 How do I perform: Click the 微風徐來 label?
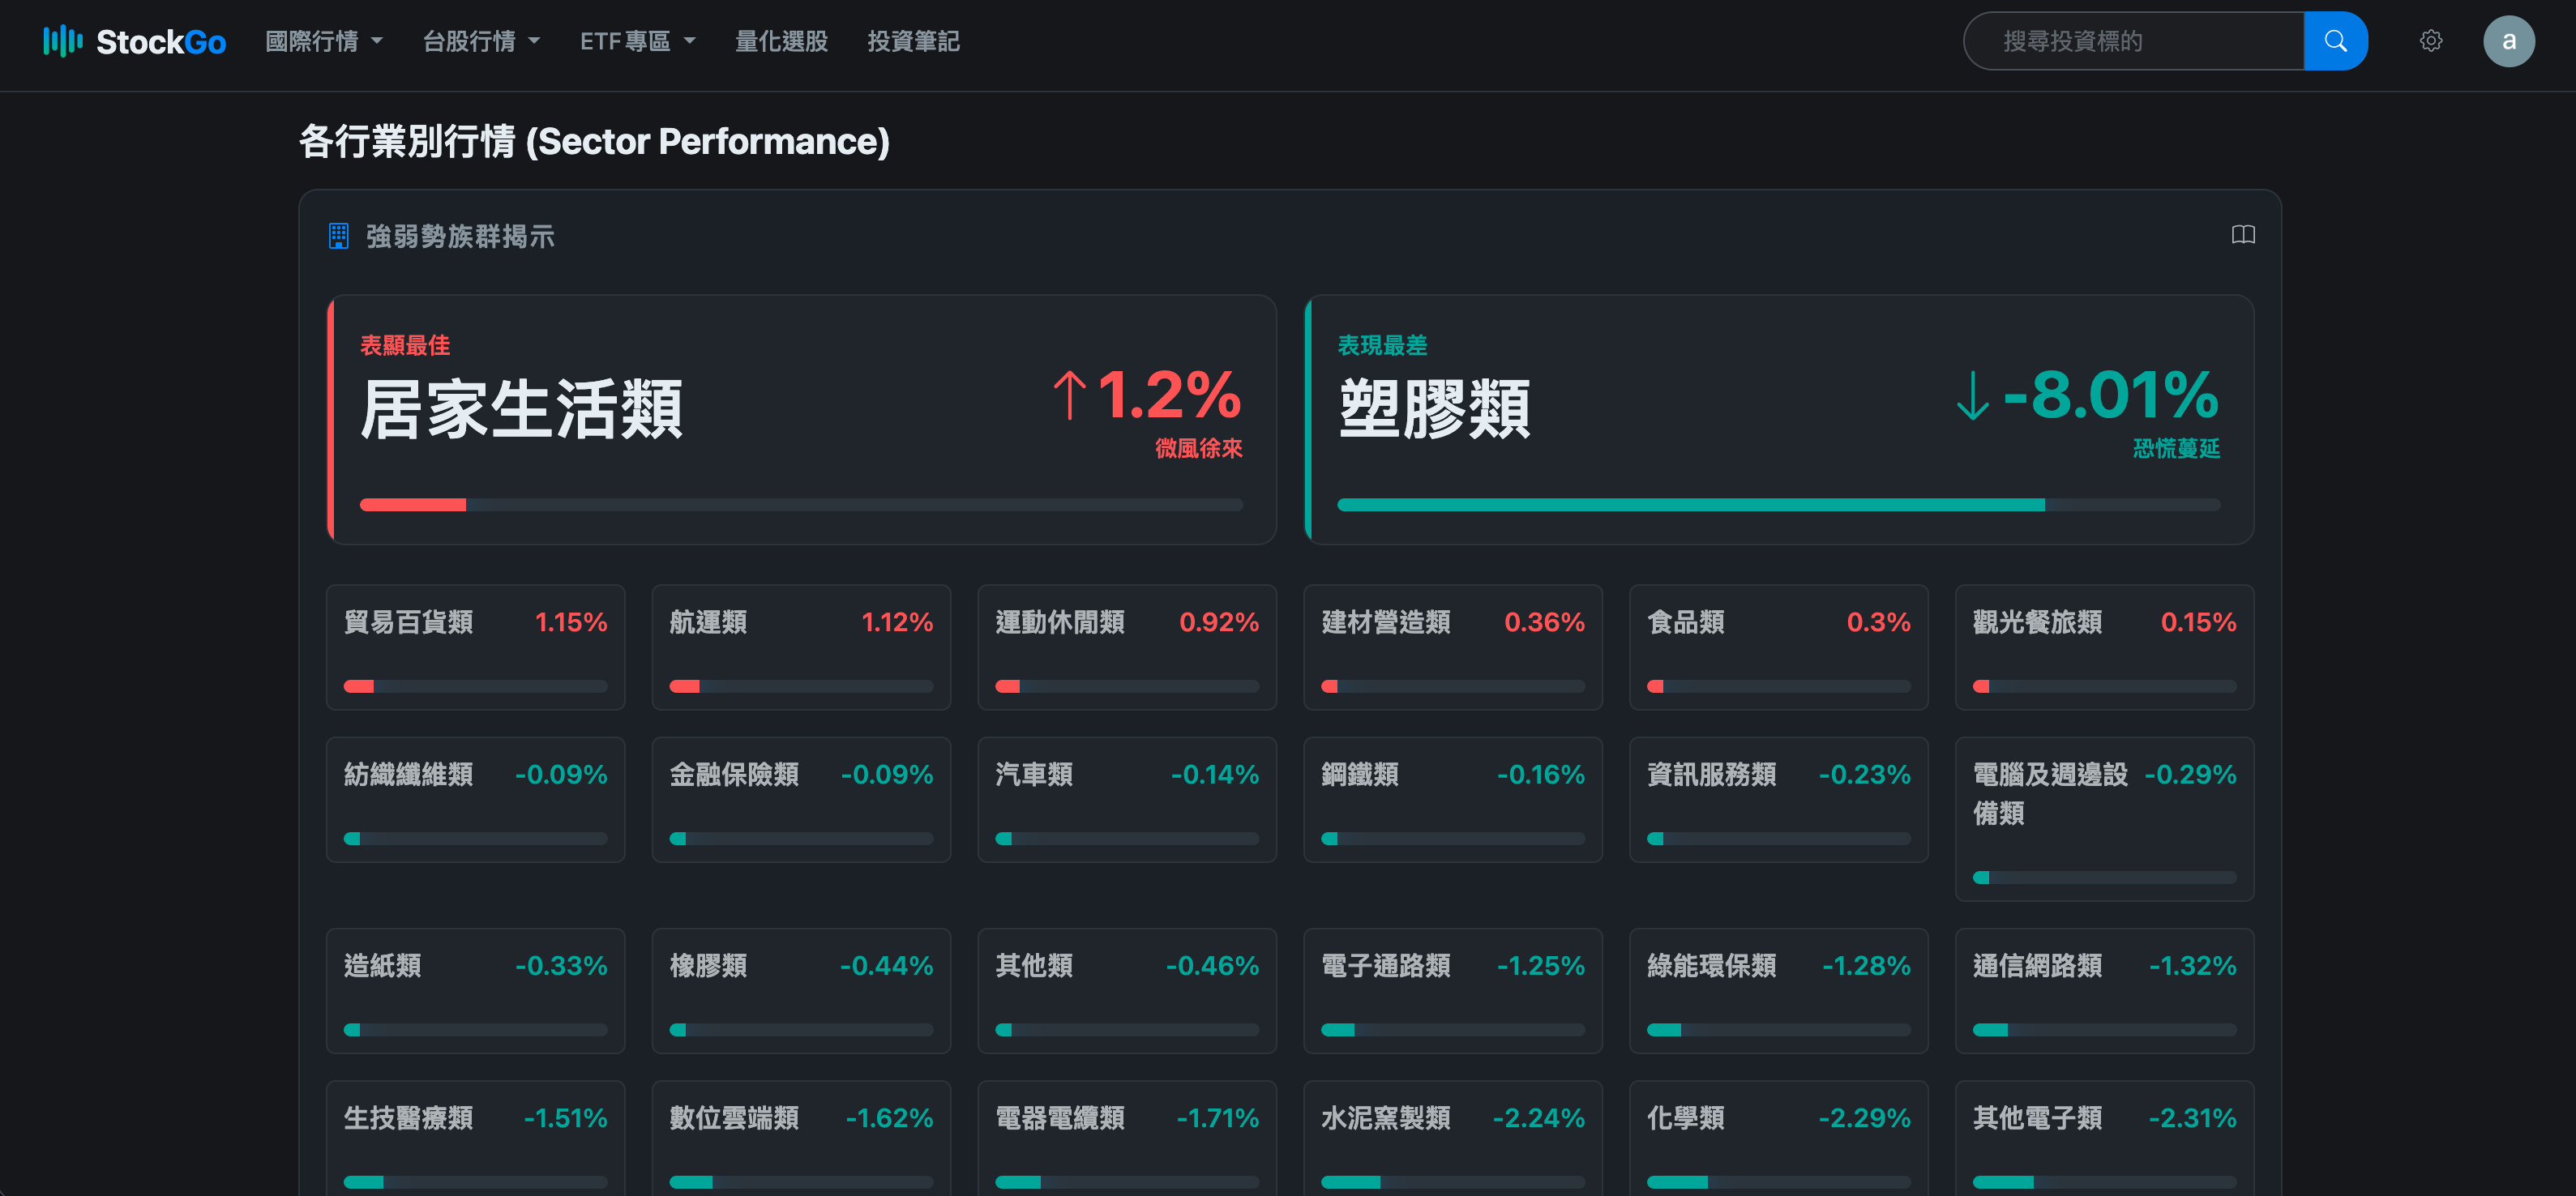[1198, 448]
